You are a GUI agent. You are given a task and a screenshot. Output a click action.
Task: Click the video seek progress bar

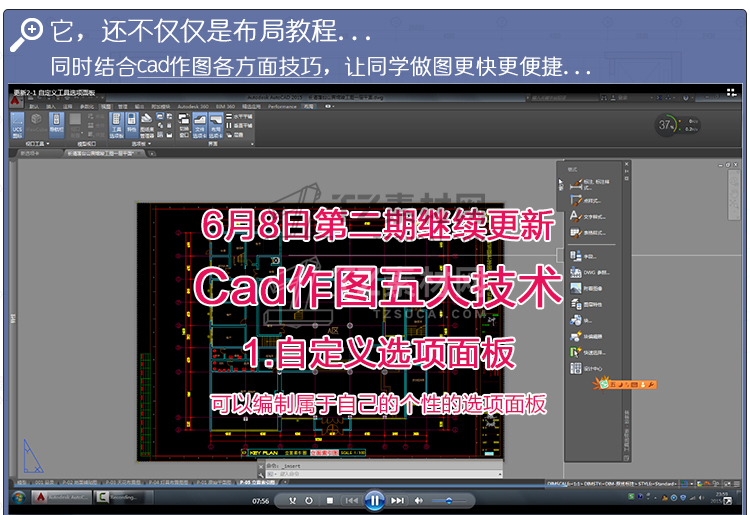375,486
